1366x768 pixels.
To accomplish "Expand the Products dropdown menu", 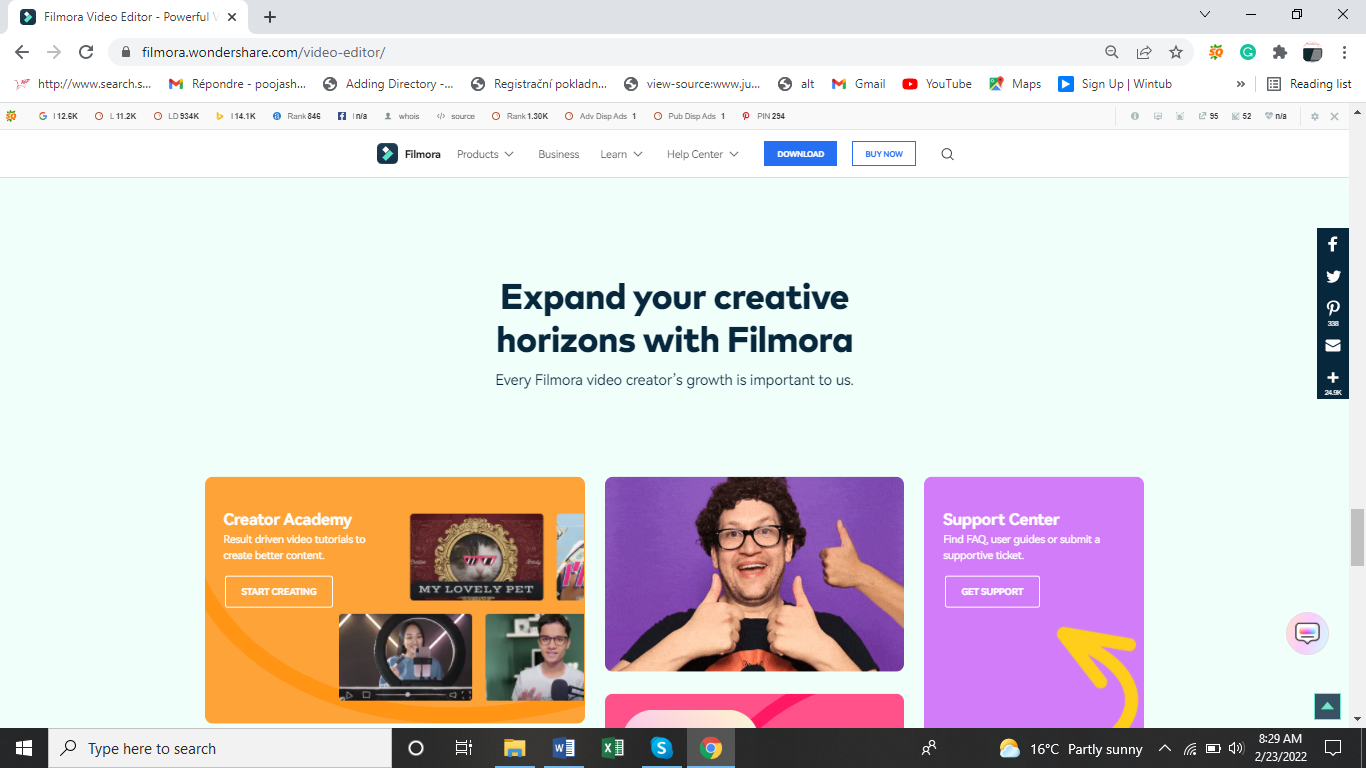I will click(486, 154).
